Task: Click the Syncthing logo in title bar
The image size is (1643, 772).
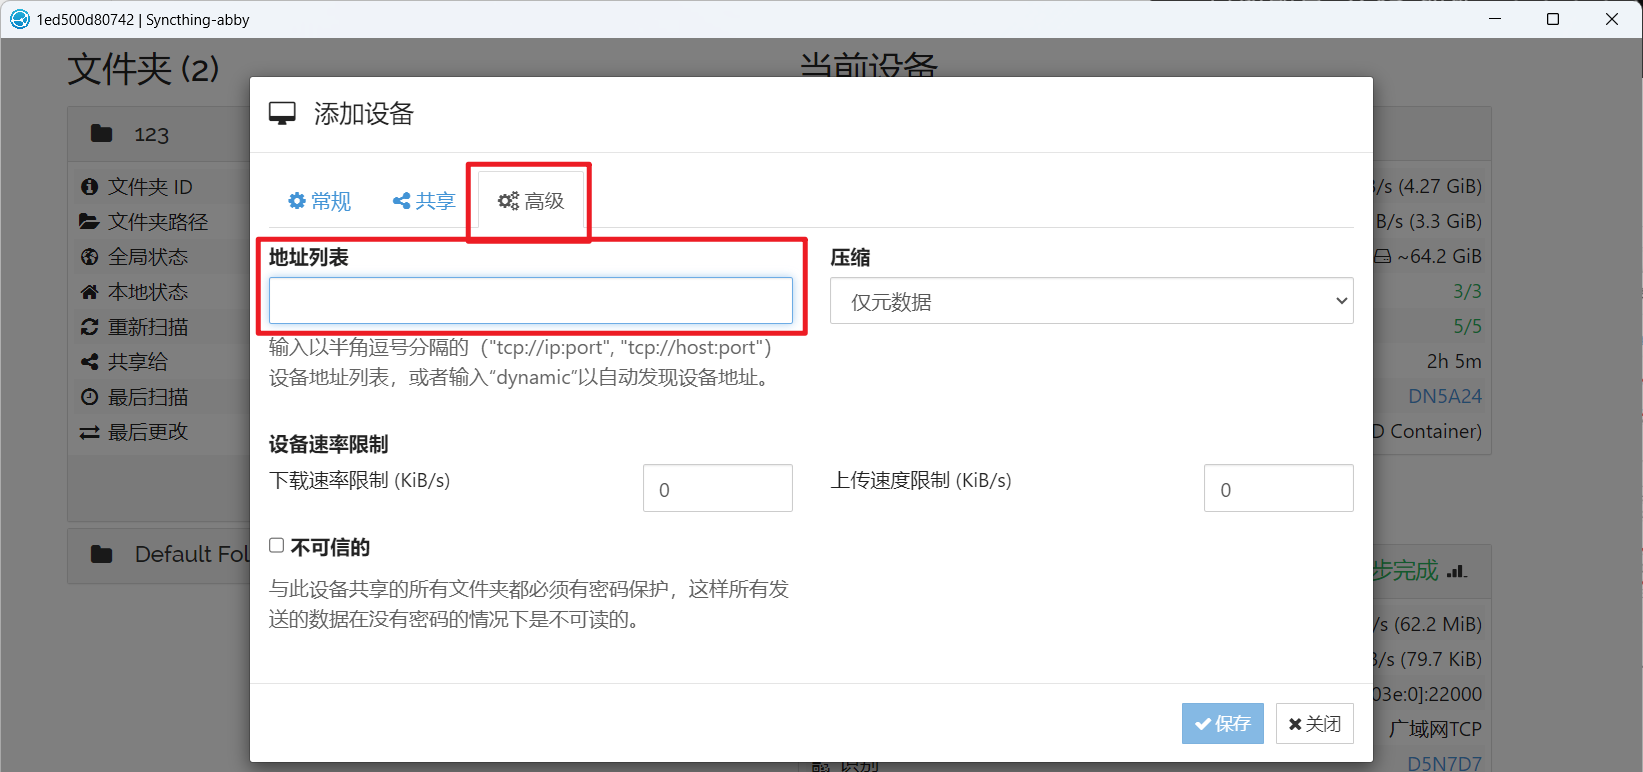Action: pyautogui.click(x=20, y=19)
